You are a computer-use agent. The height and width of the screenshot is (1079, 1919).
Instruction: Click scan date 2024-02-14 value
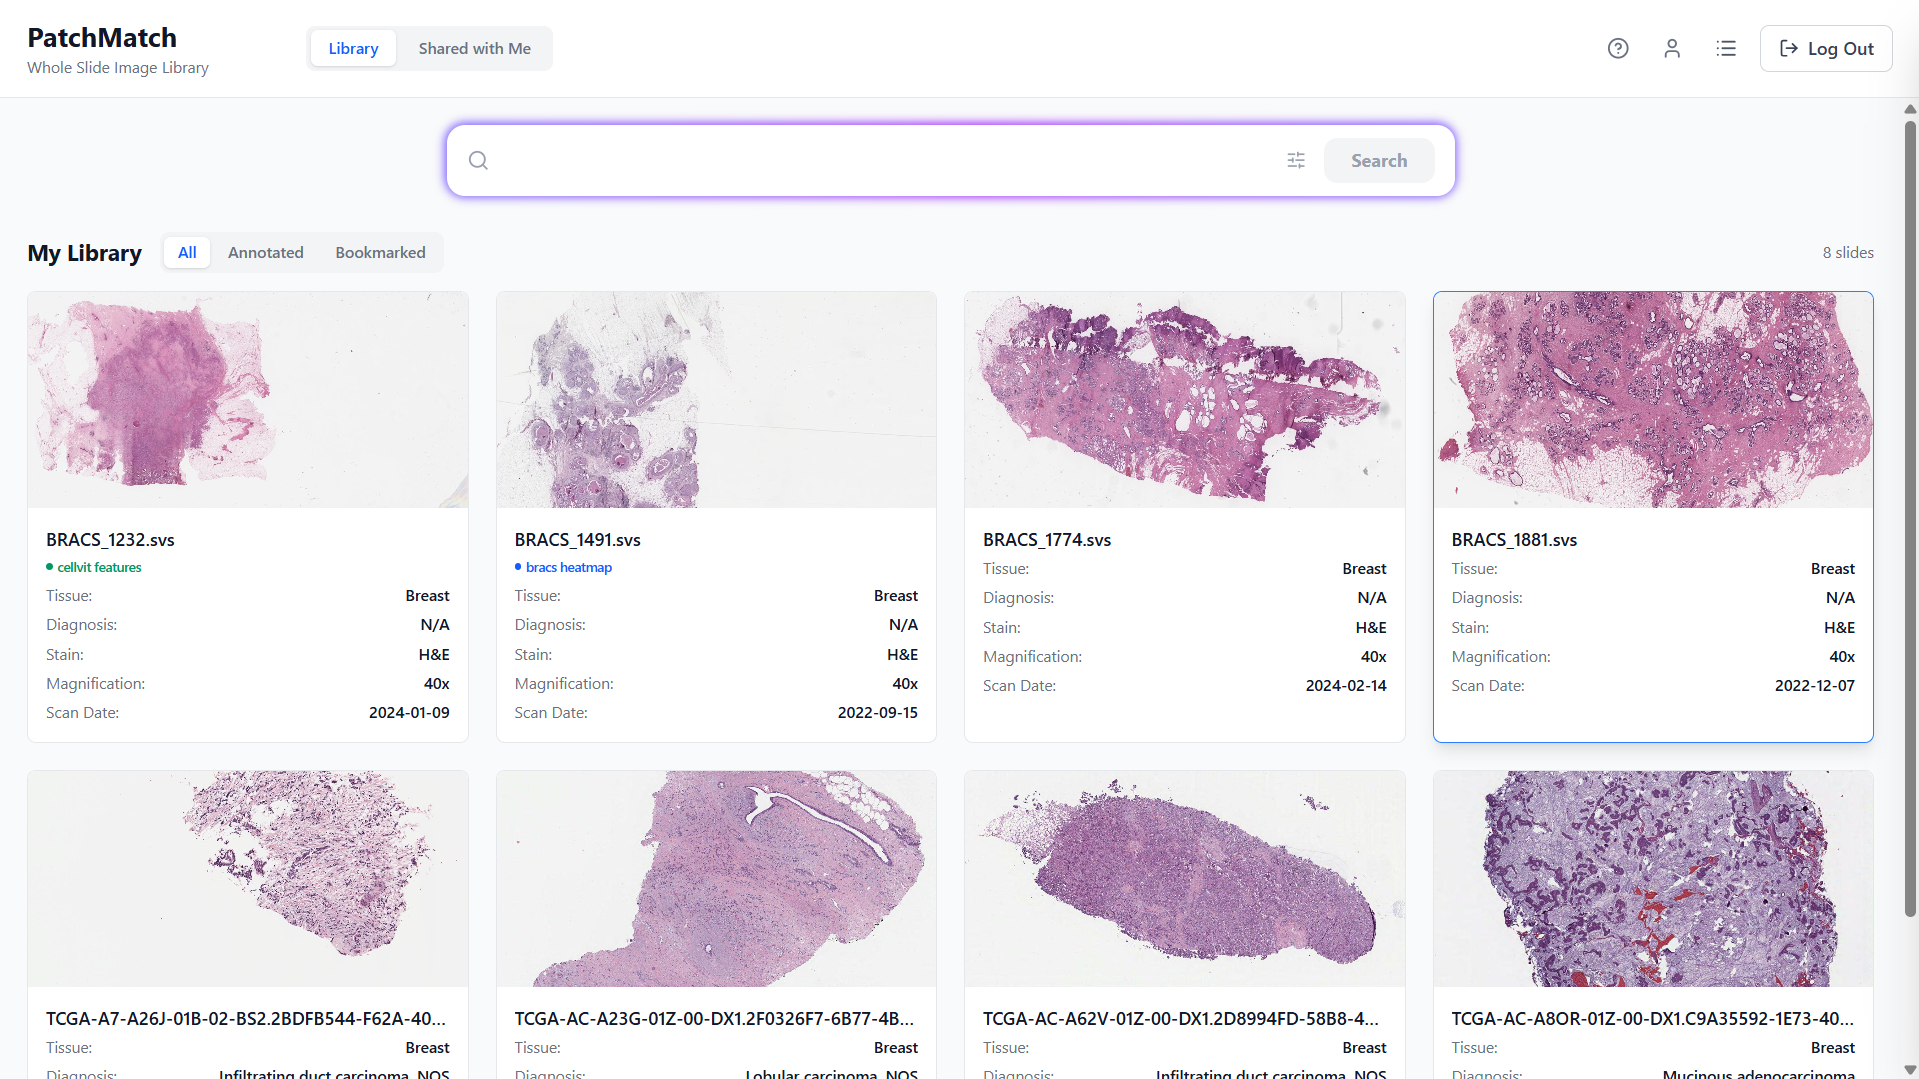coord(1346,686)
